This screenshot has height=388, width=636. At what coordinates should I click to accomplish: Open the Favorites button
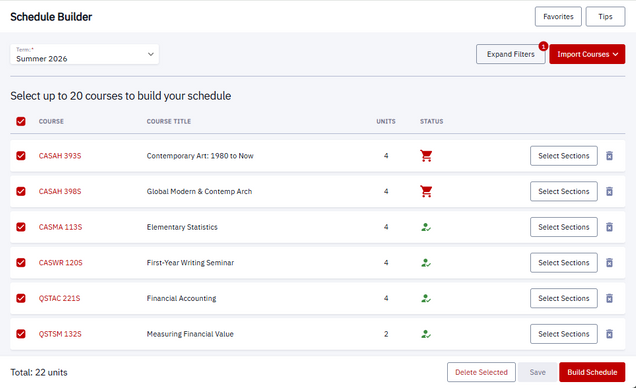[x=558, y=17]
